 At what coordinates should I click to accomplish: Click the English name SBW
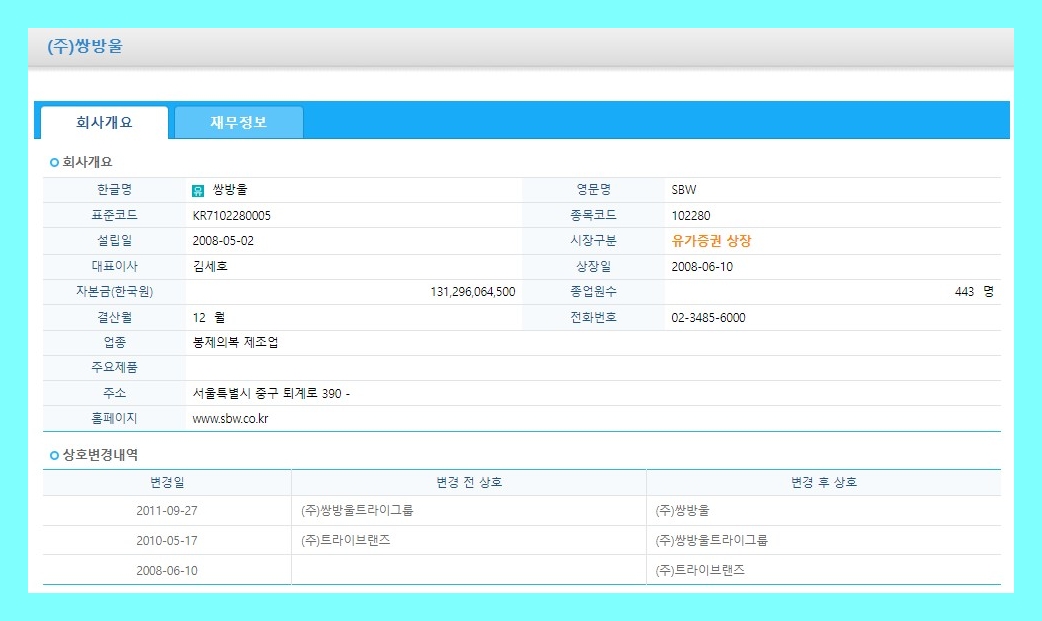[684, 190]
